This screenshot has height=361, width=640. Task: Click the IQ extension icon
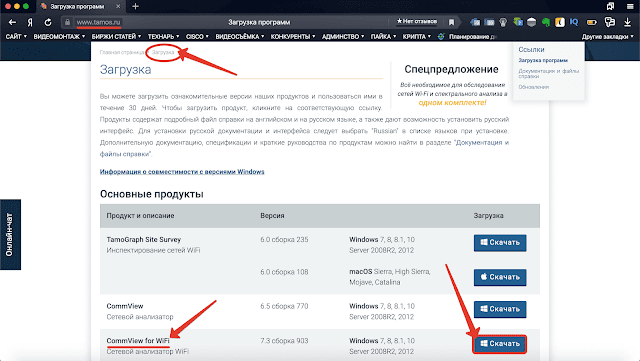coord(574,22)
